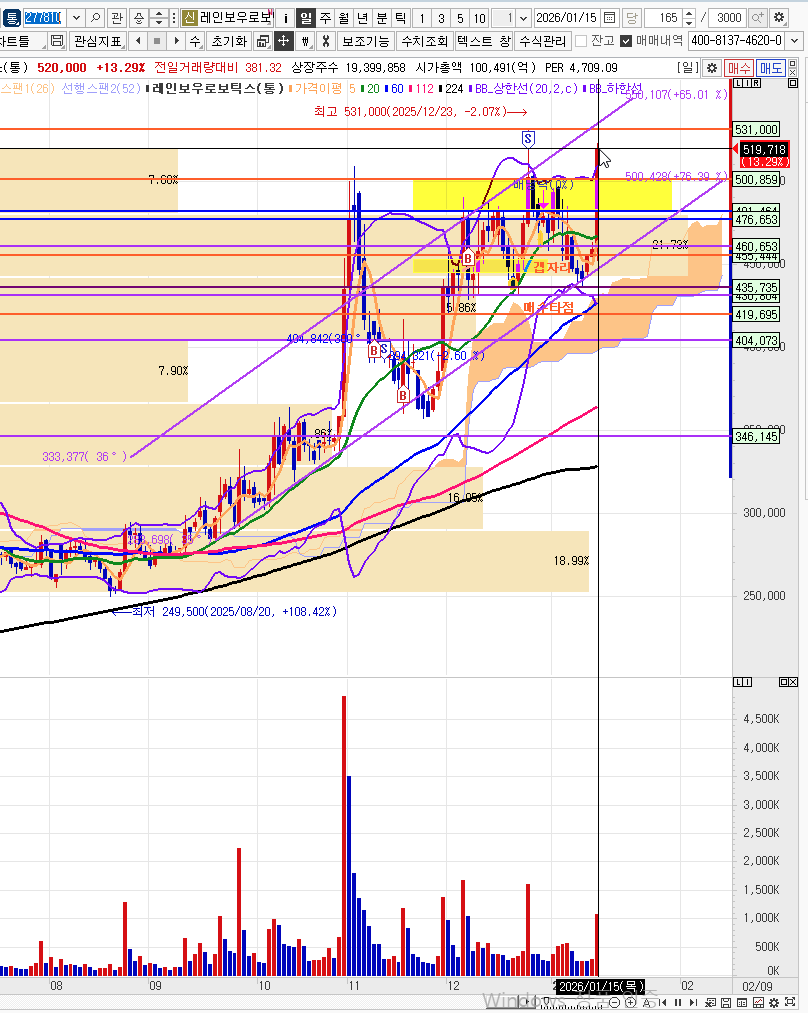Select the crosshair cursor tool
The height and width of the screenshot is (1013, 808).
pyautogui.click(x=284, y=41)
